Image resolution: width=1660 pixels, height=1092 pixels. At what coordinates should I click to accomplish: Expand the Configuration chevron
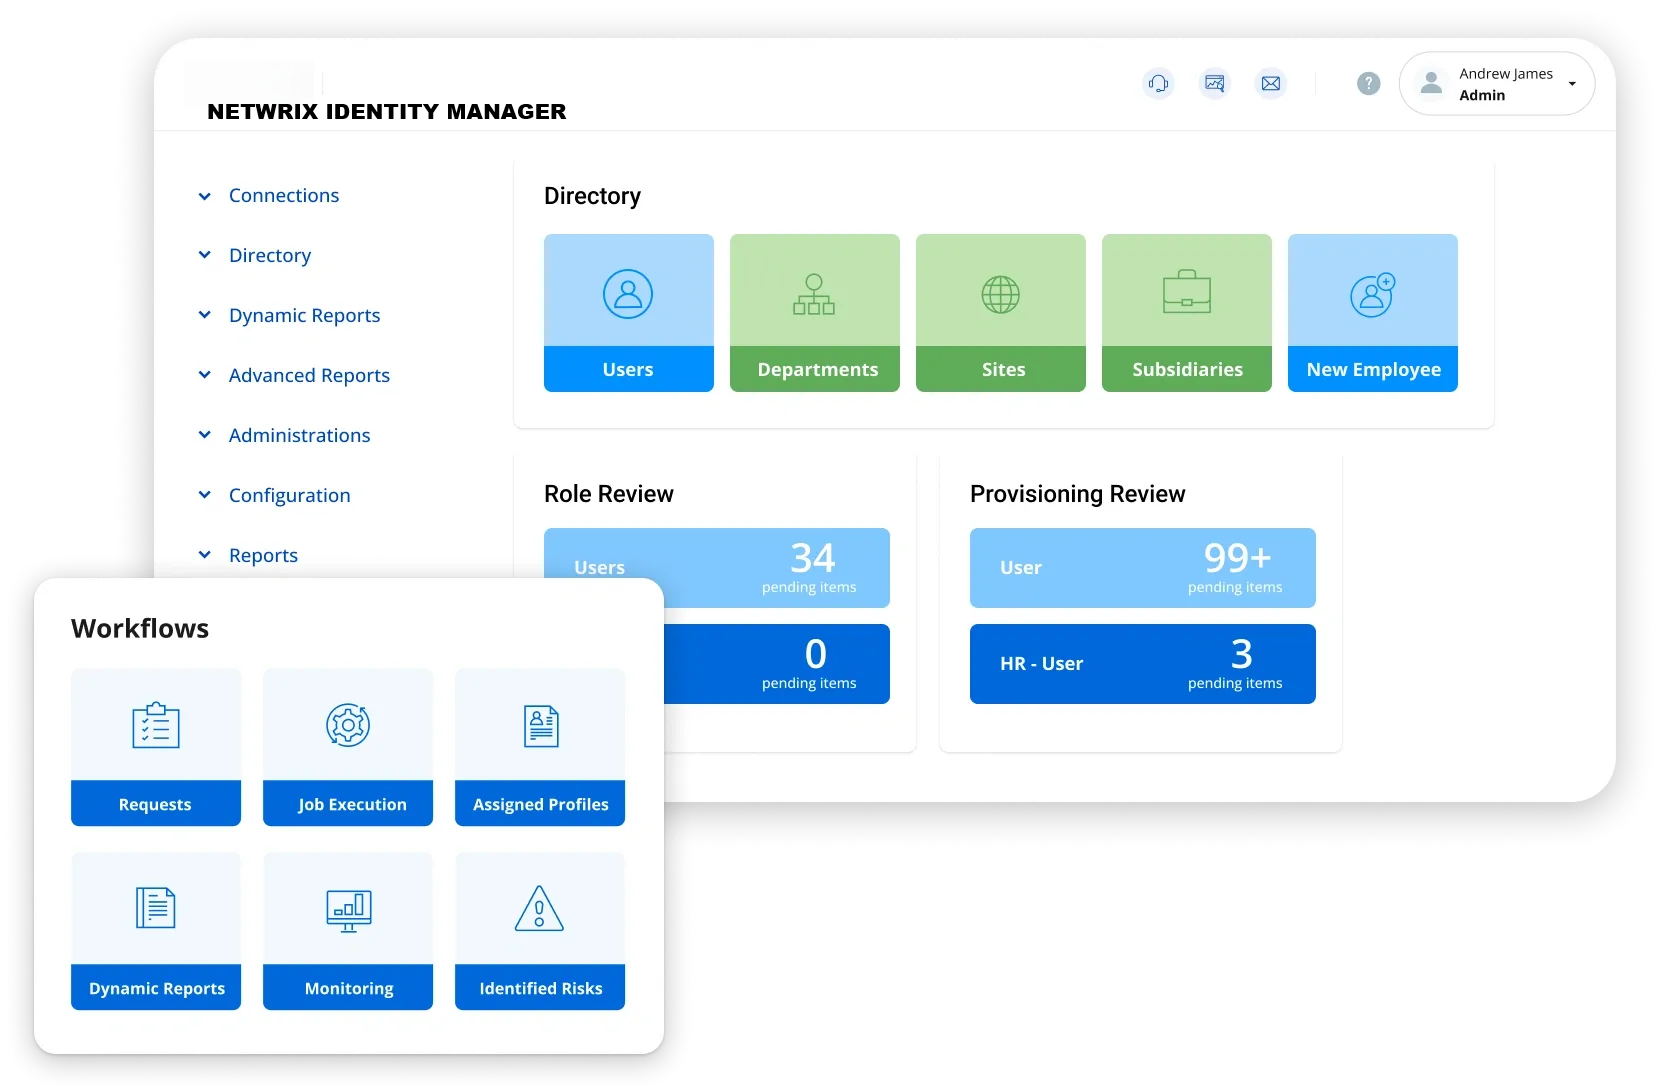[x=205, y=495]
